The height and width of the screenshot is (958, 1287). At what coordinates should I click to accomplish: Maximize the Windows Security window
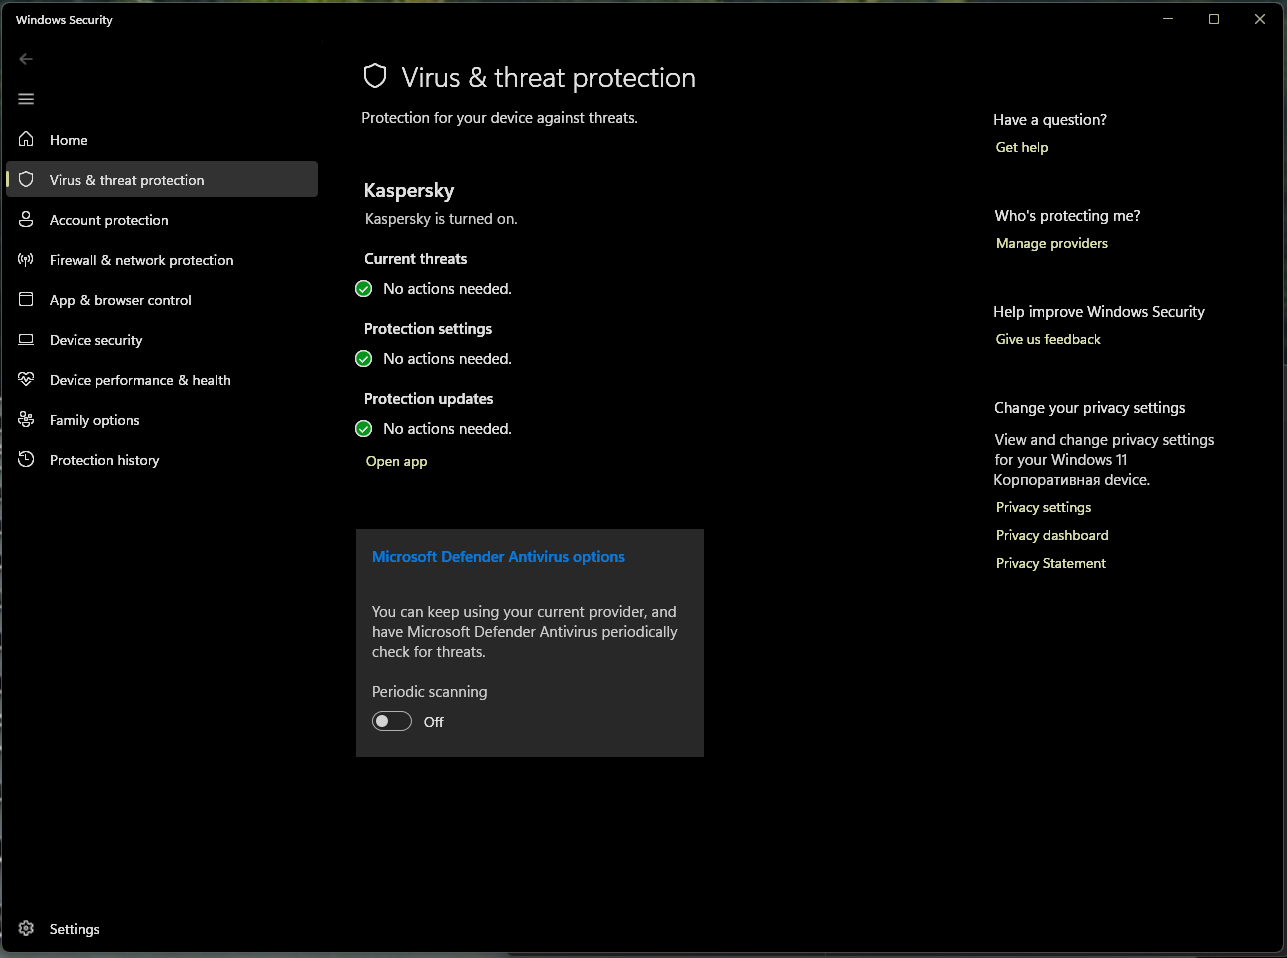point(1214,19)
